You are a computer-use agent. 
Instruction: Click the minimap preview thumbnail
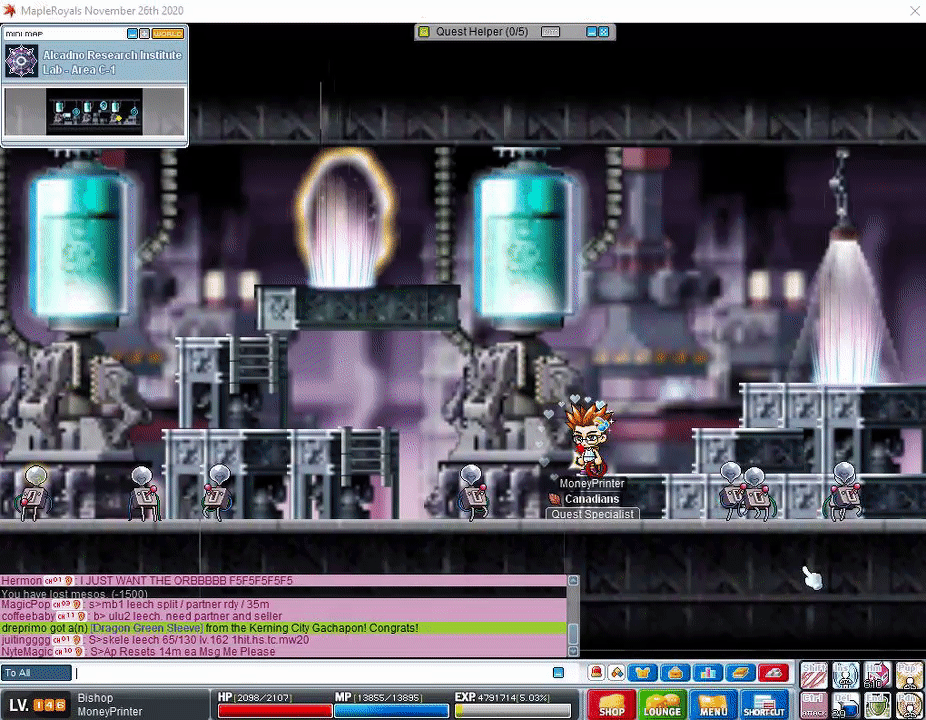(x=94, y=111)
